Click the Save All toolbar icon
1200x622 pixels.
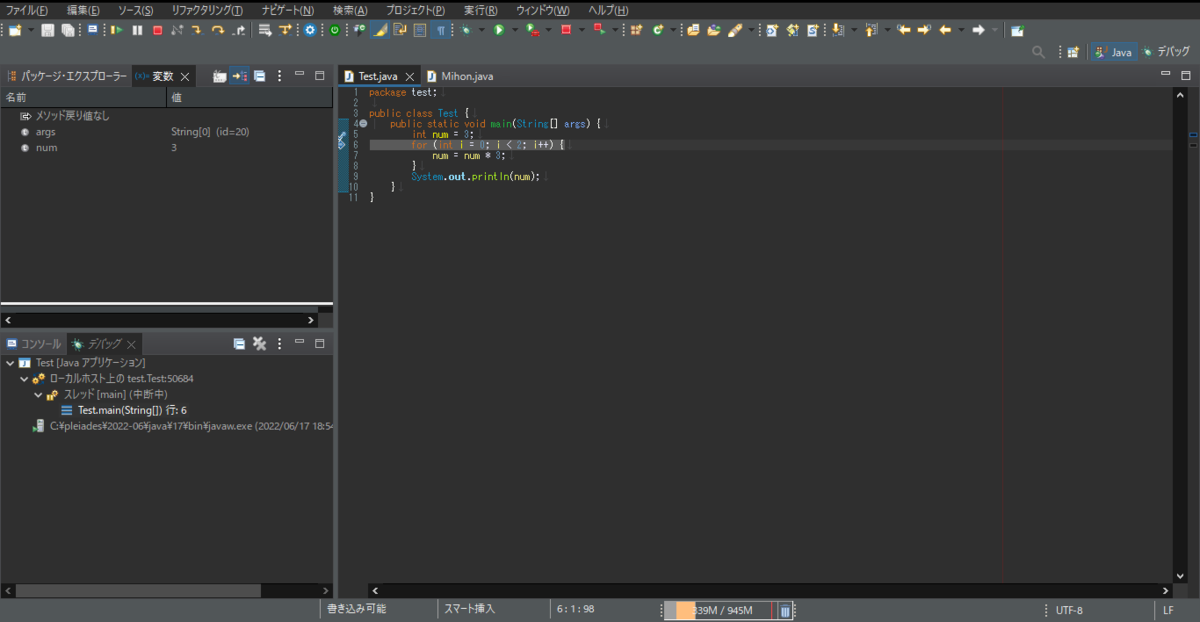click(67, 30)
